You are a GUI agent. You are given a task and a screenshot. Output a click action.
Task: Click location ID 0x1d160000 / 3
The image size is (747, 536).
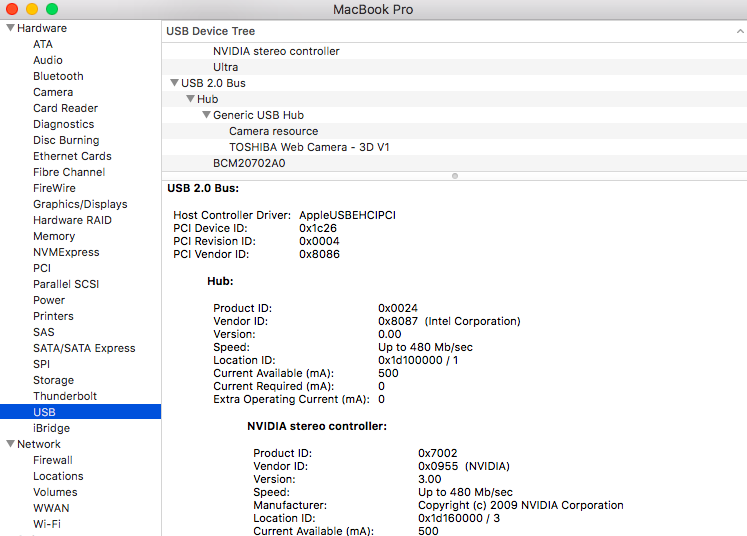coord(459,518)
